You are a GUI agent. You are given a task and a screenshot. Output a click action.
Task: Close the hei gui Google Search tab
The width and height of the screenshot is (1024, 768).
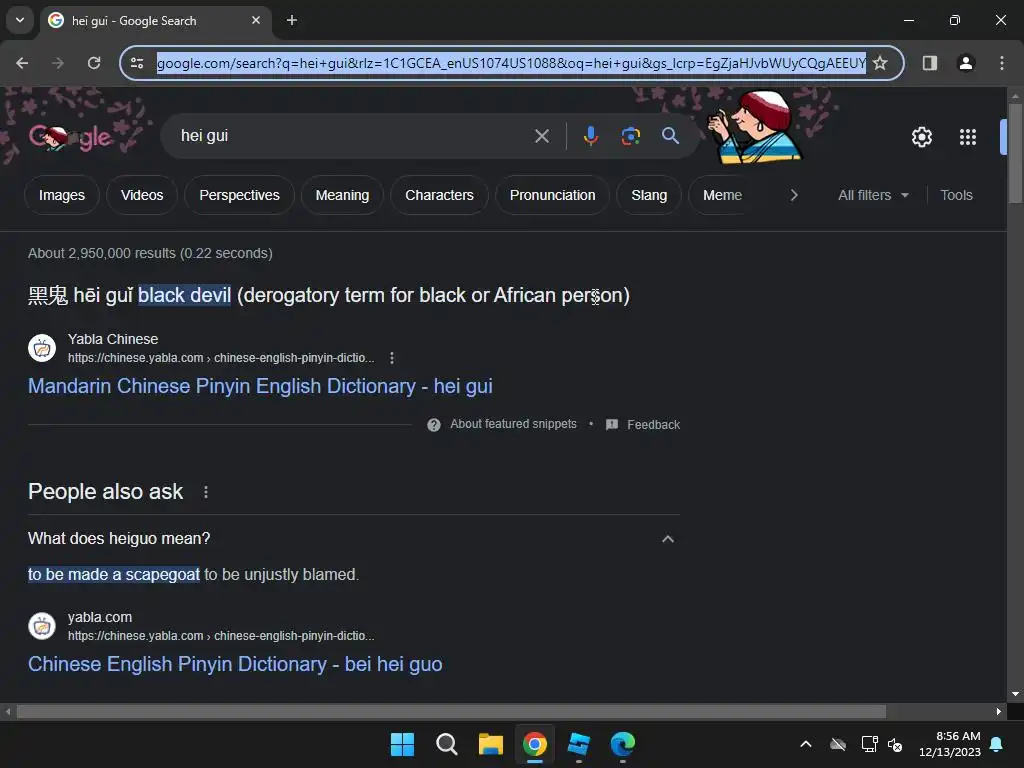(256, 20)
